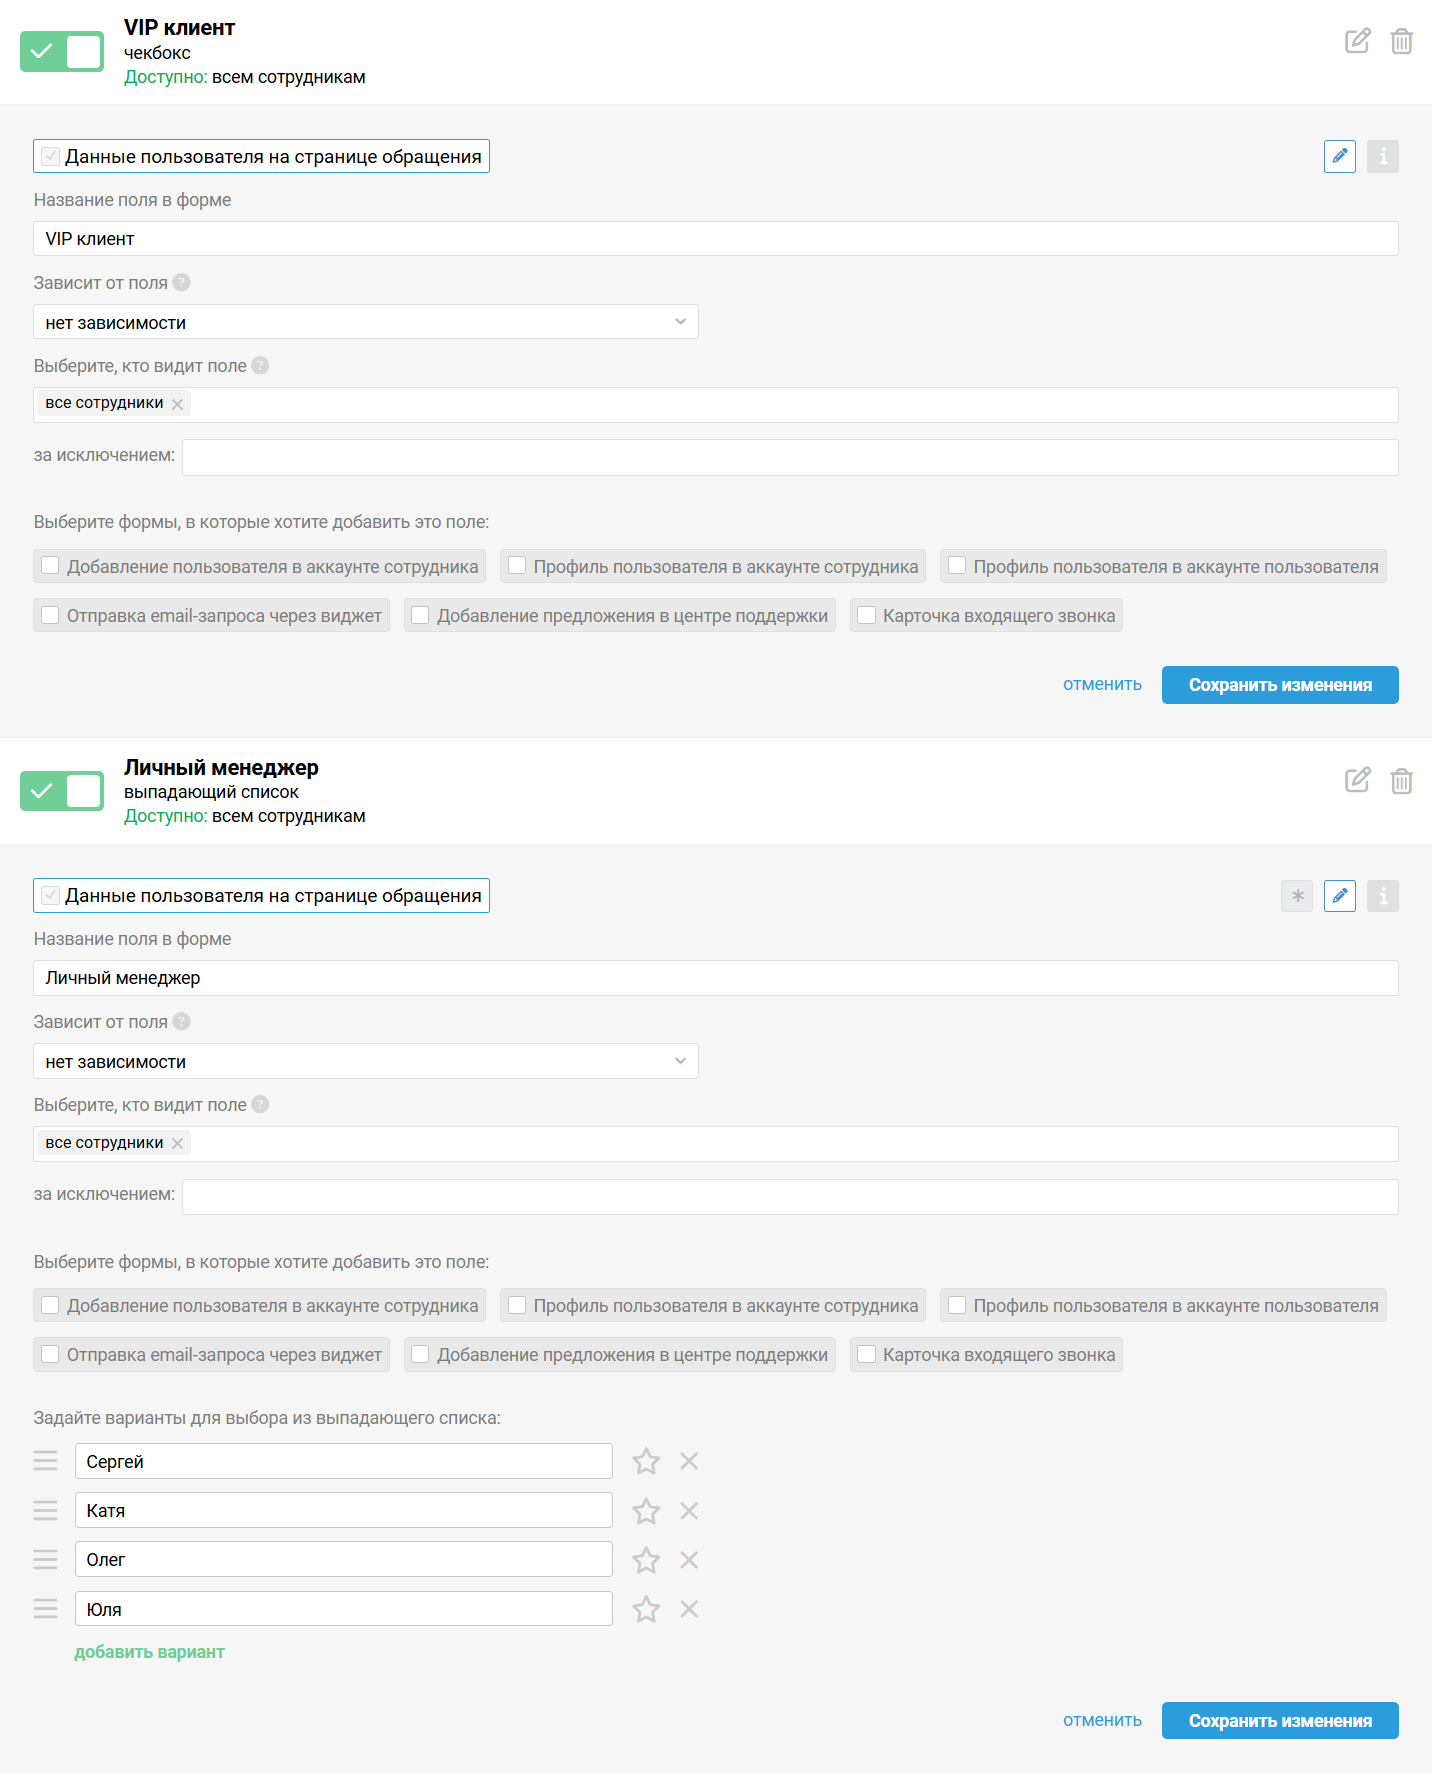Click the за исключением field in Личный менеджер
The height and width of the screenshot is (1773, 1432).
[x=790, y=1197]
